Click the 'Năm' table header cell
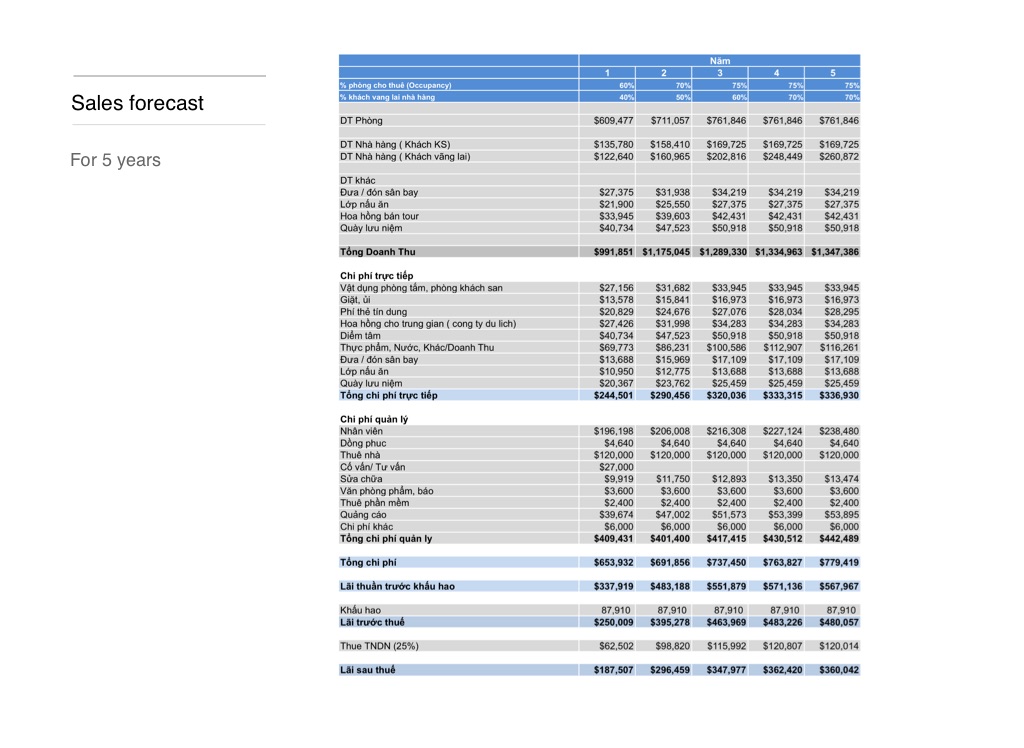 point(719,61)
